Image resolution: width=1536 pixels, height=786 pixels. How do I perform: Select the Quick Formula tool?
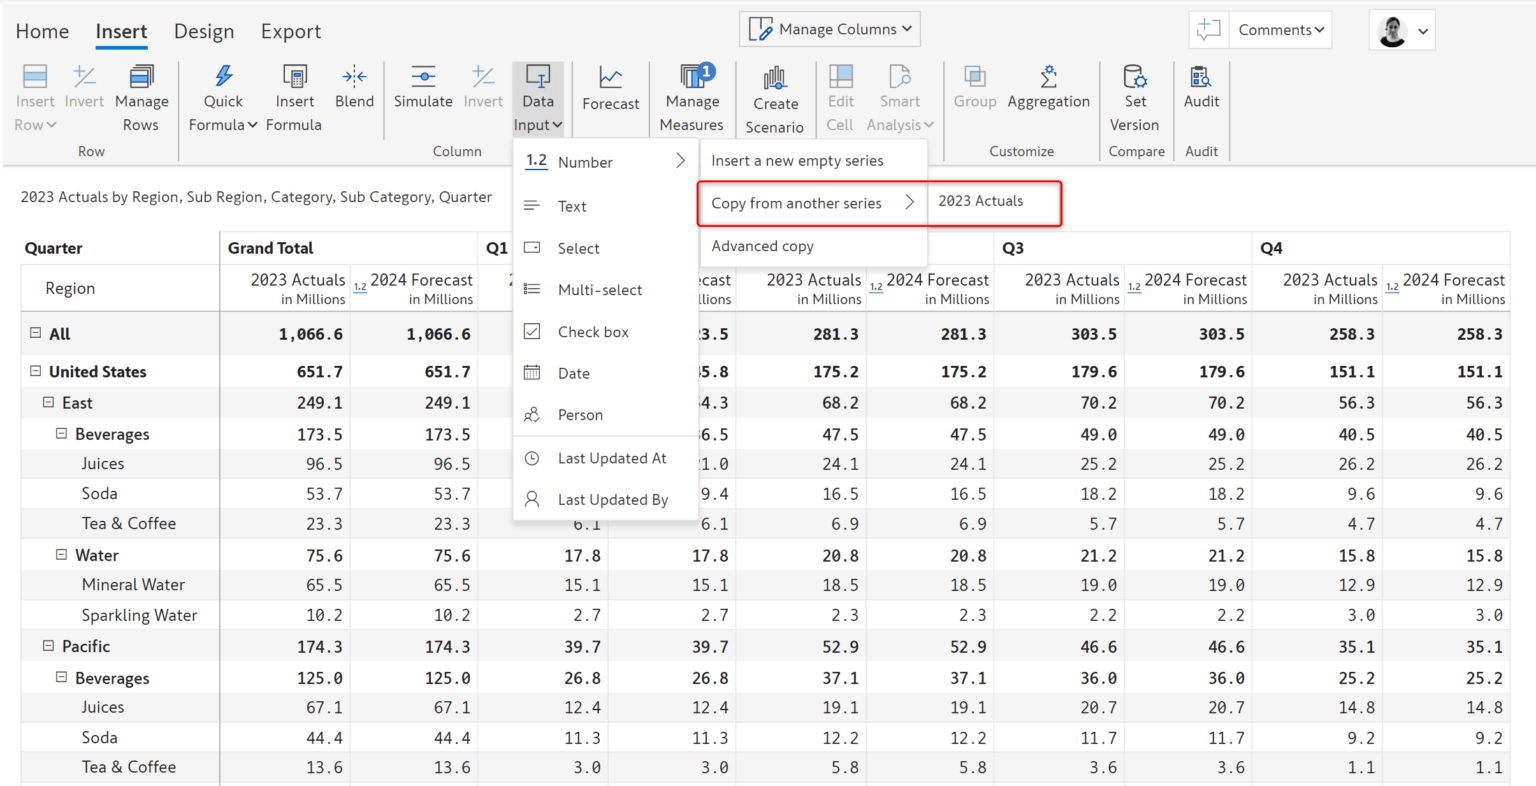[x=222, y=95]
